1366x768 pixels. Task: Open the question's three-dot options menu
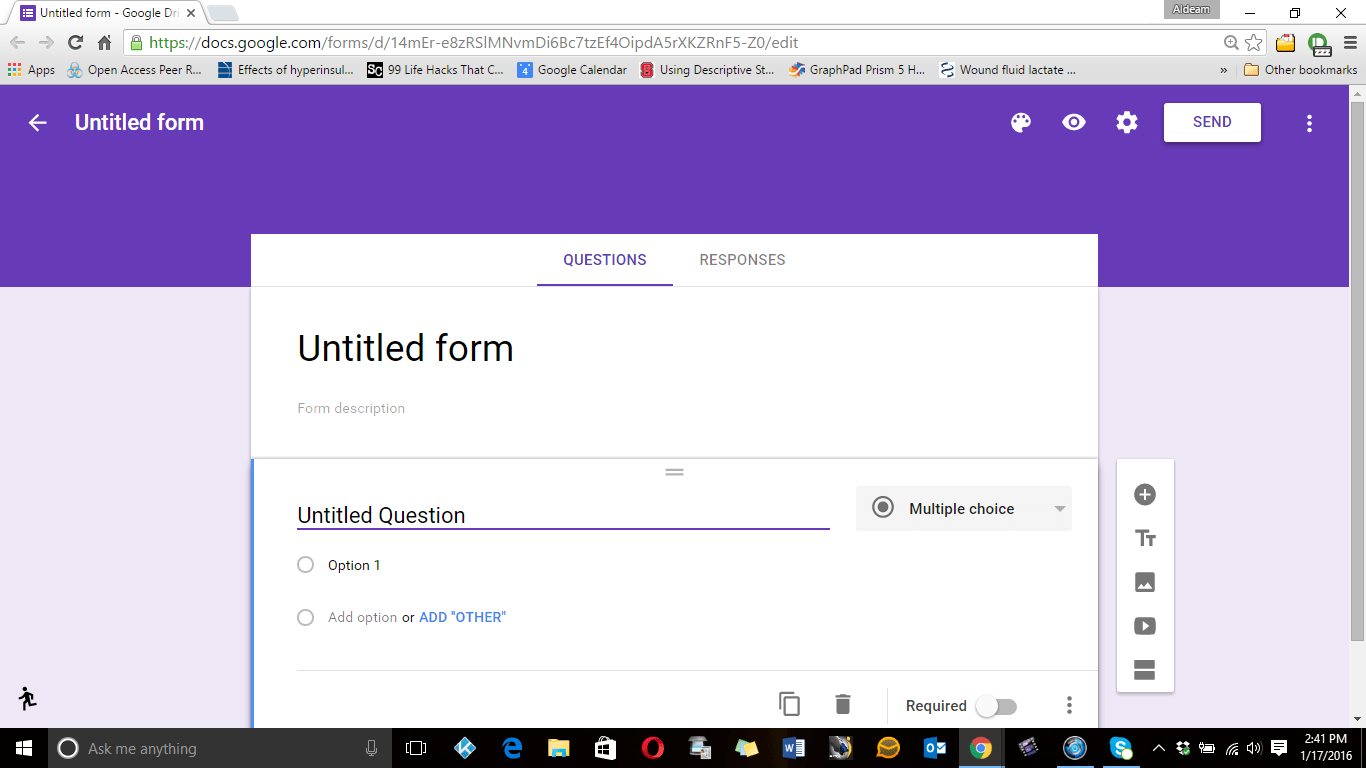(1069, 706)
